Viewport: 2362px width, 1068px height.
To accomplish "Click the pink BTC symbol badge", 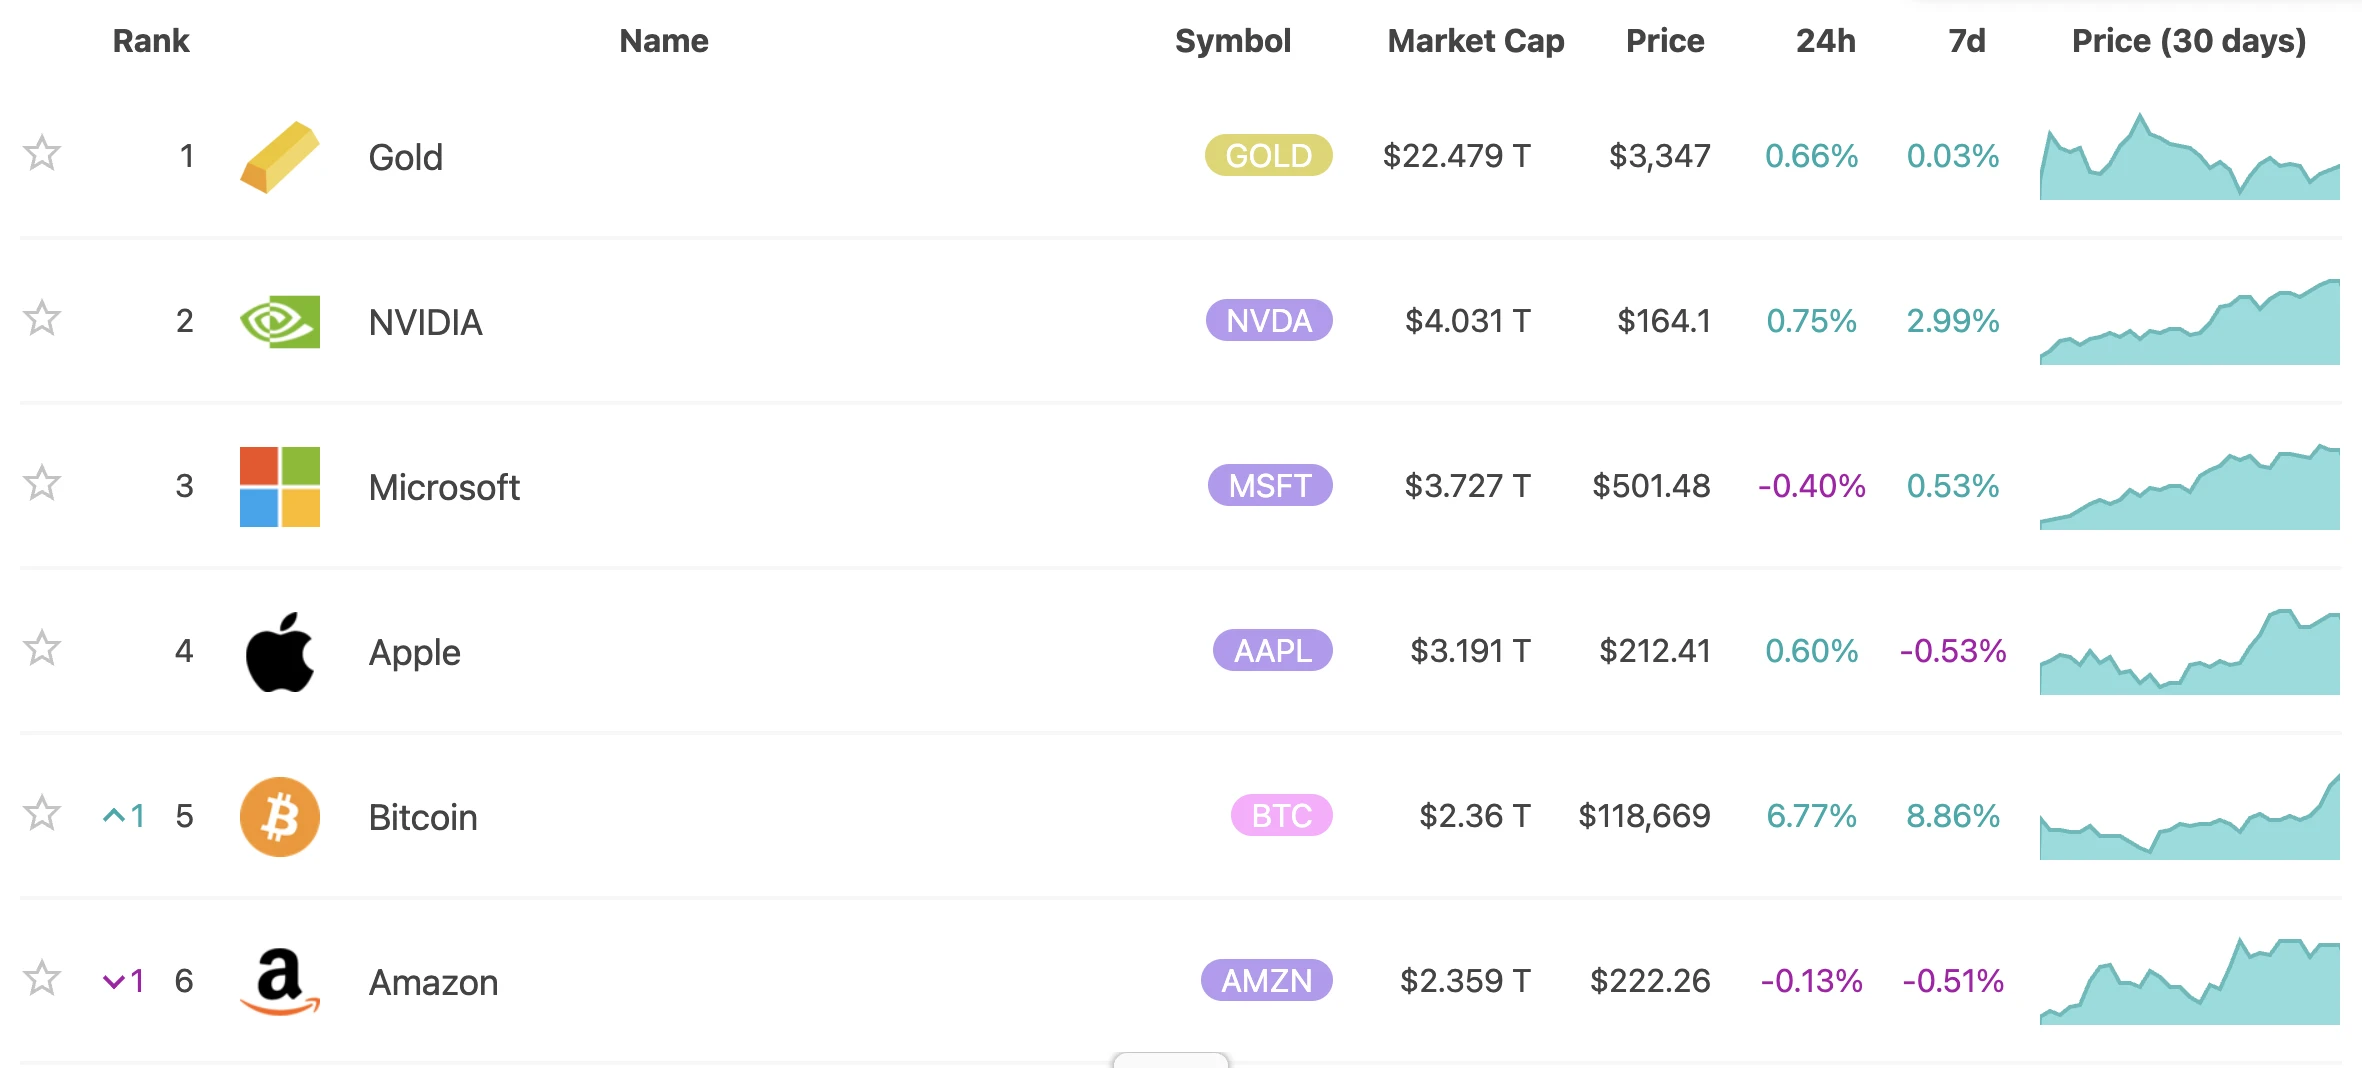I will (1281, 816).
